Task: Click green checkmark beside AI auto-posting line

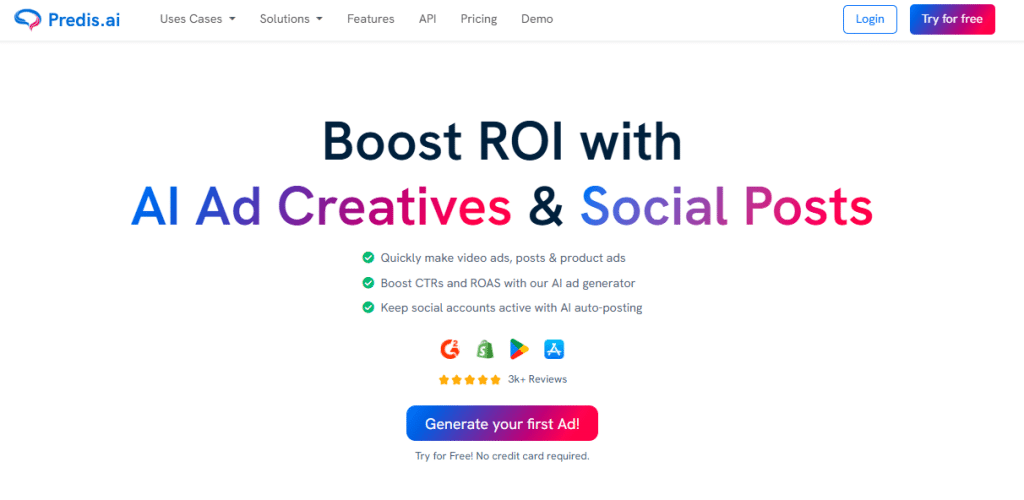Action: [368, 308]
